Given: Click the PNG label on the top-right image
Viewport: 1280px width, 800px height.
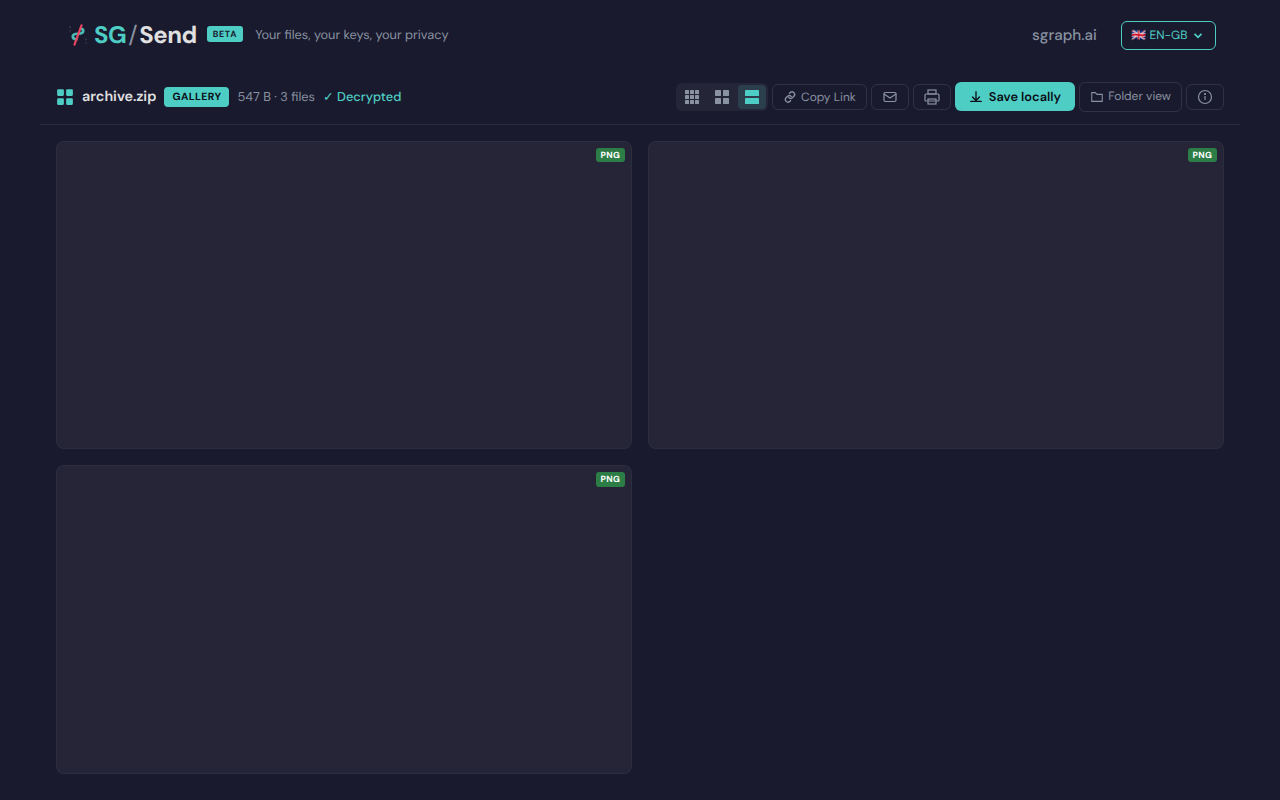Looking at the screenshot, I should pos(1202,155).
